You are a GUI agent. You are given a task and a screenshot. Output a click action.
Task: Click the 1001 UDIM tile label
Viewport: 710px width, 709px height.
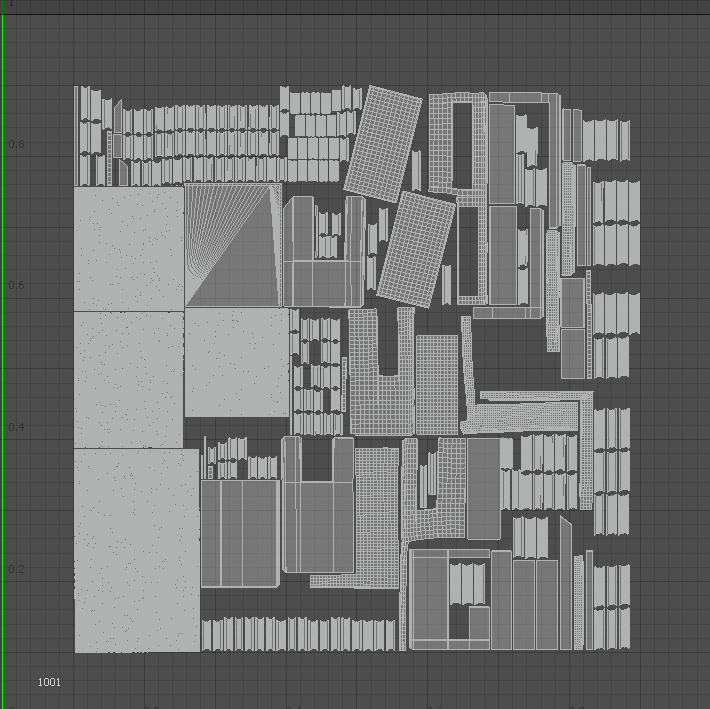[49, 682]
